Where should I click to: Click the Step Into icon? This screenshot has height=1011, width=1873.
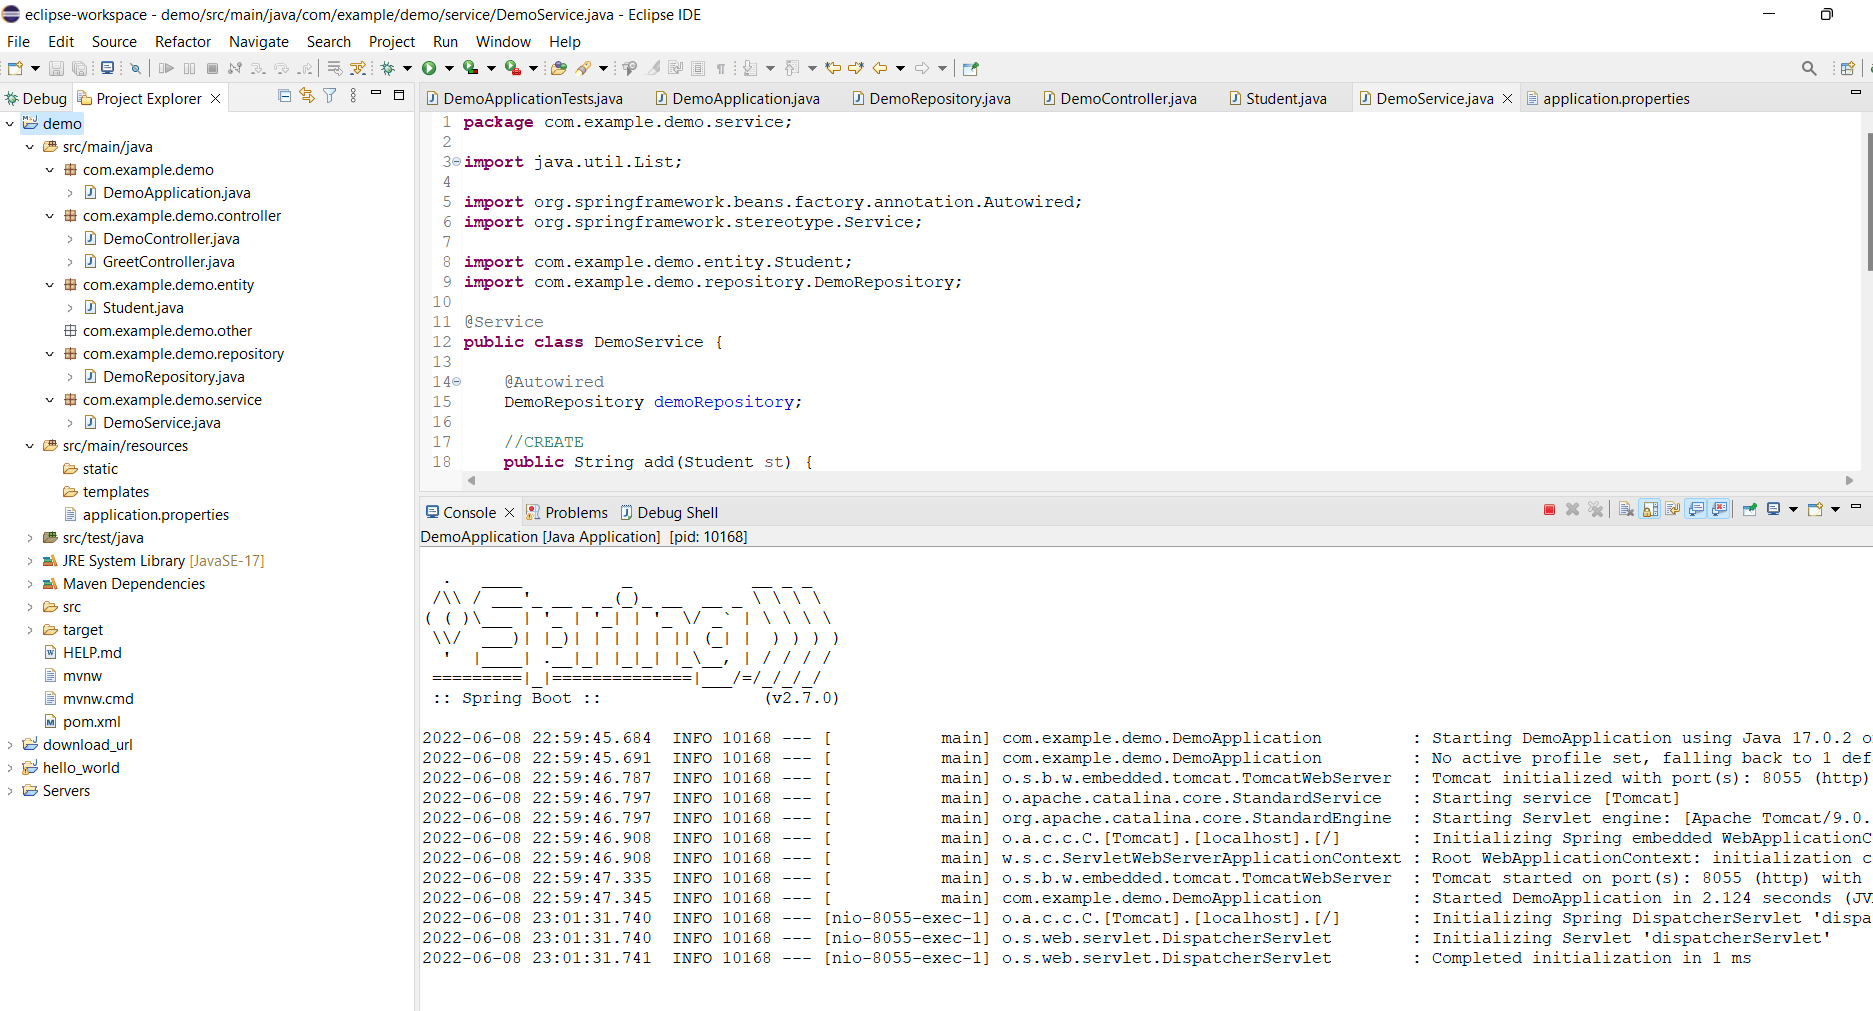coord(257,68)
